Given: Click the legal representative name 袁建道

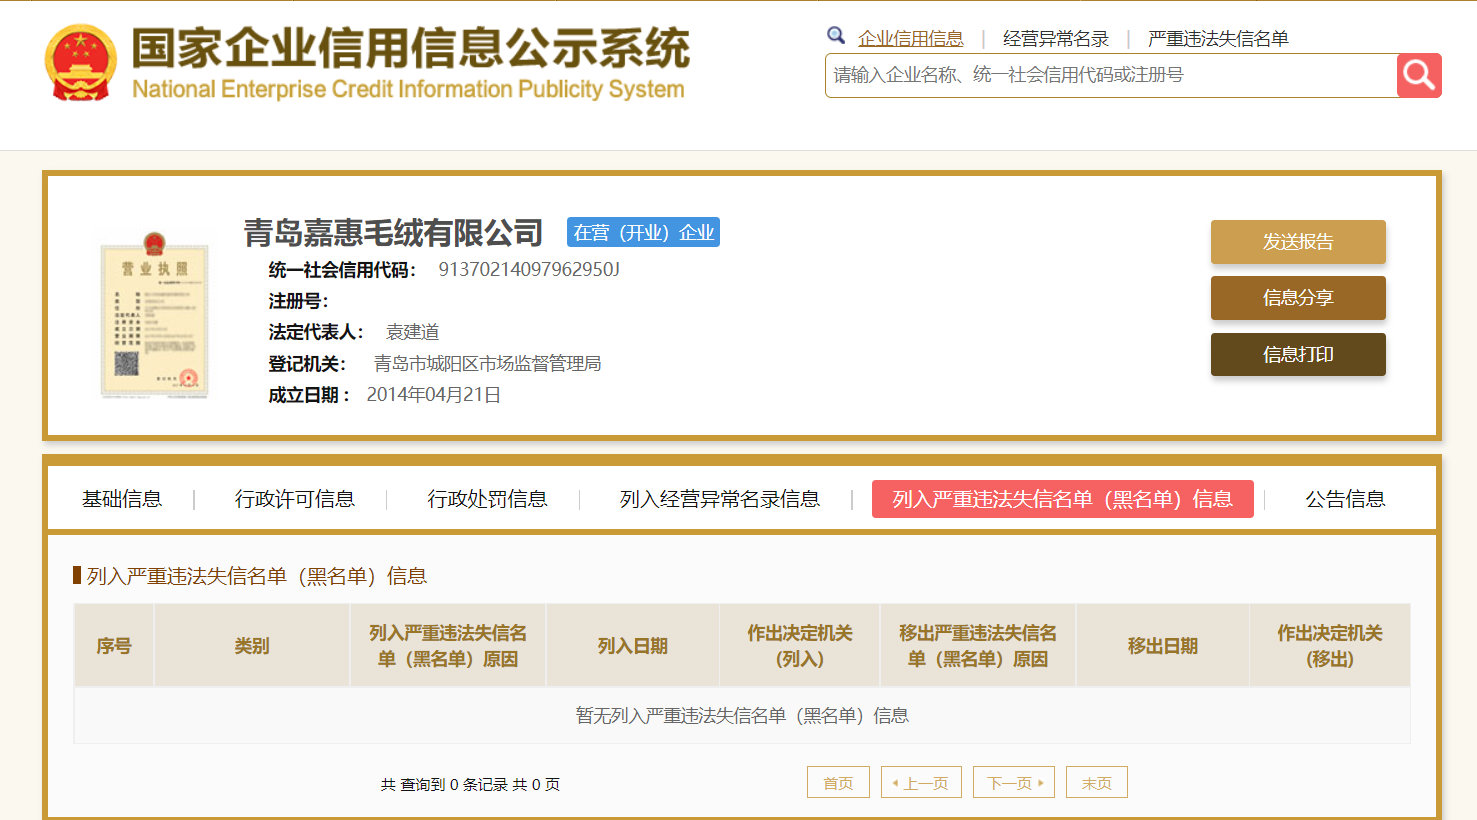Looking at the screenshot, I should pyautogui.click(x=413, y=332).
